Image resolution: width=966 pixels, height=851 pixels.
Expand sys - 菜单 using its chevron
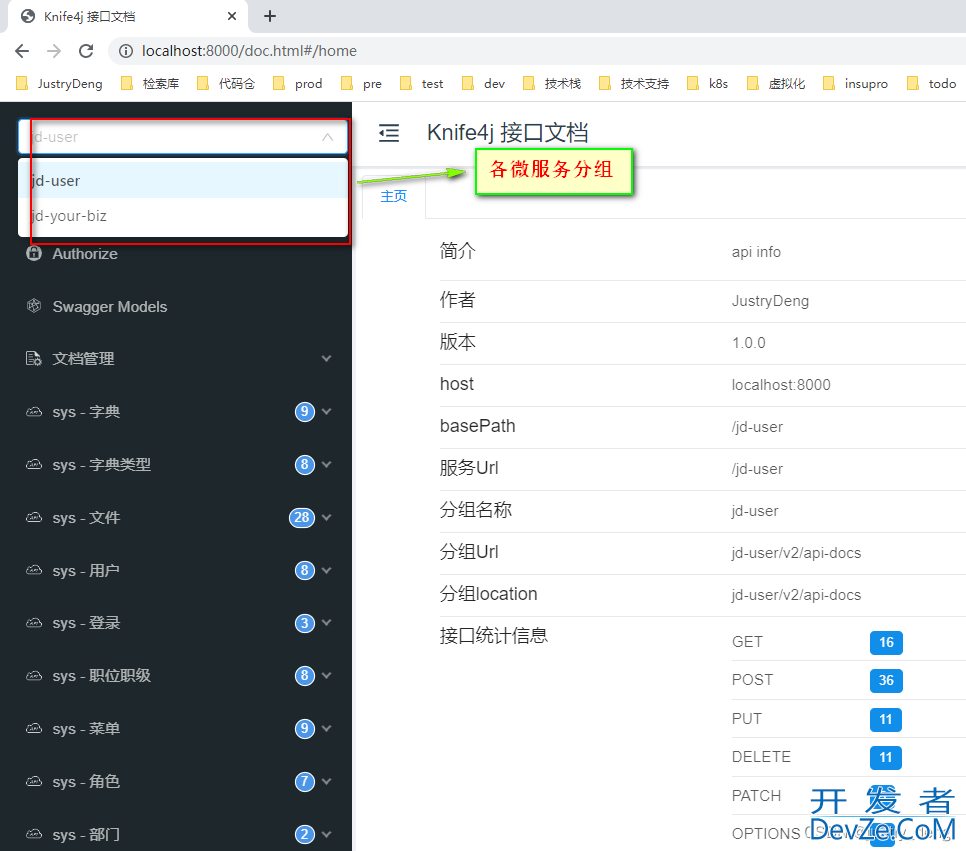(x=327, y=729)
